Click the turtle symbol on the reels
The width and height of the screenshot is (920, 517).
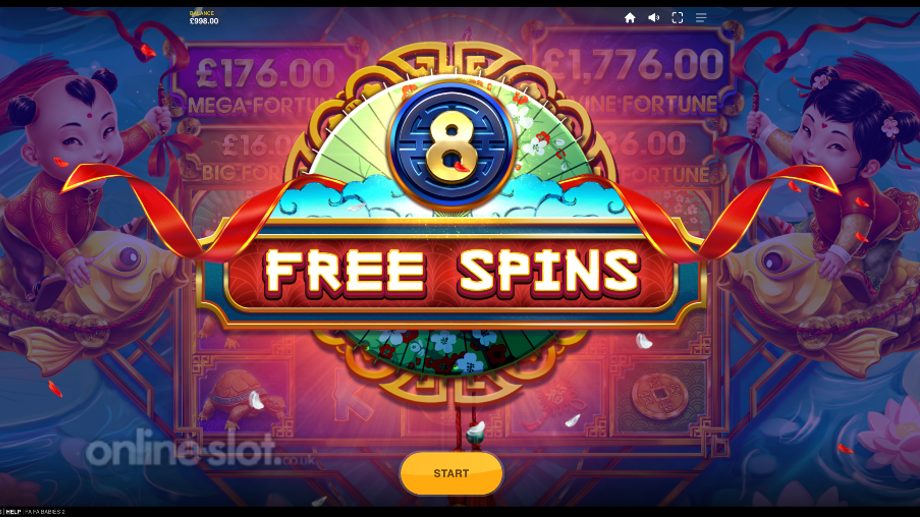click(242, 396)
